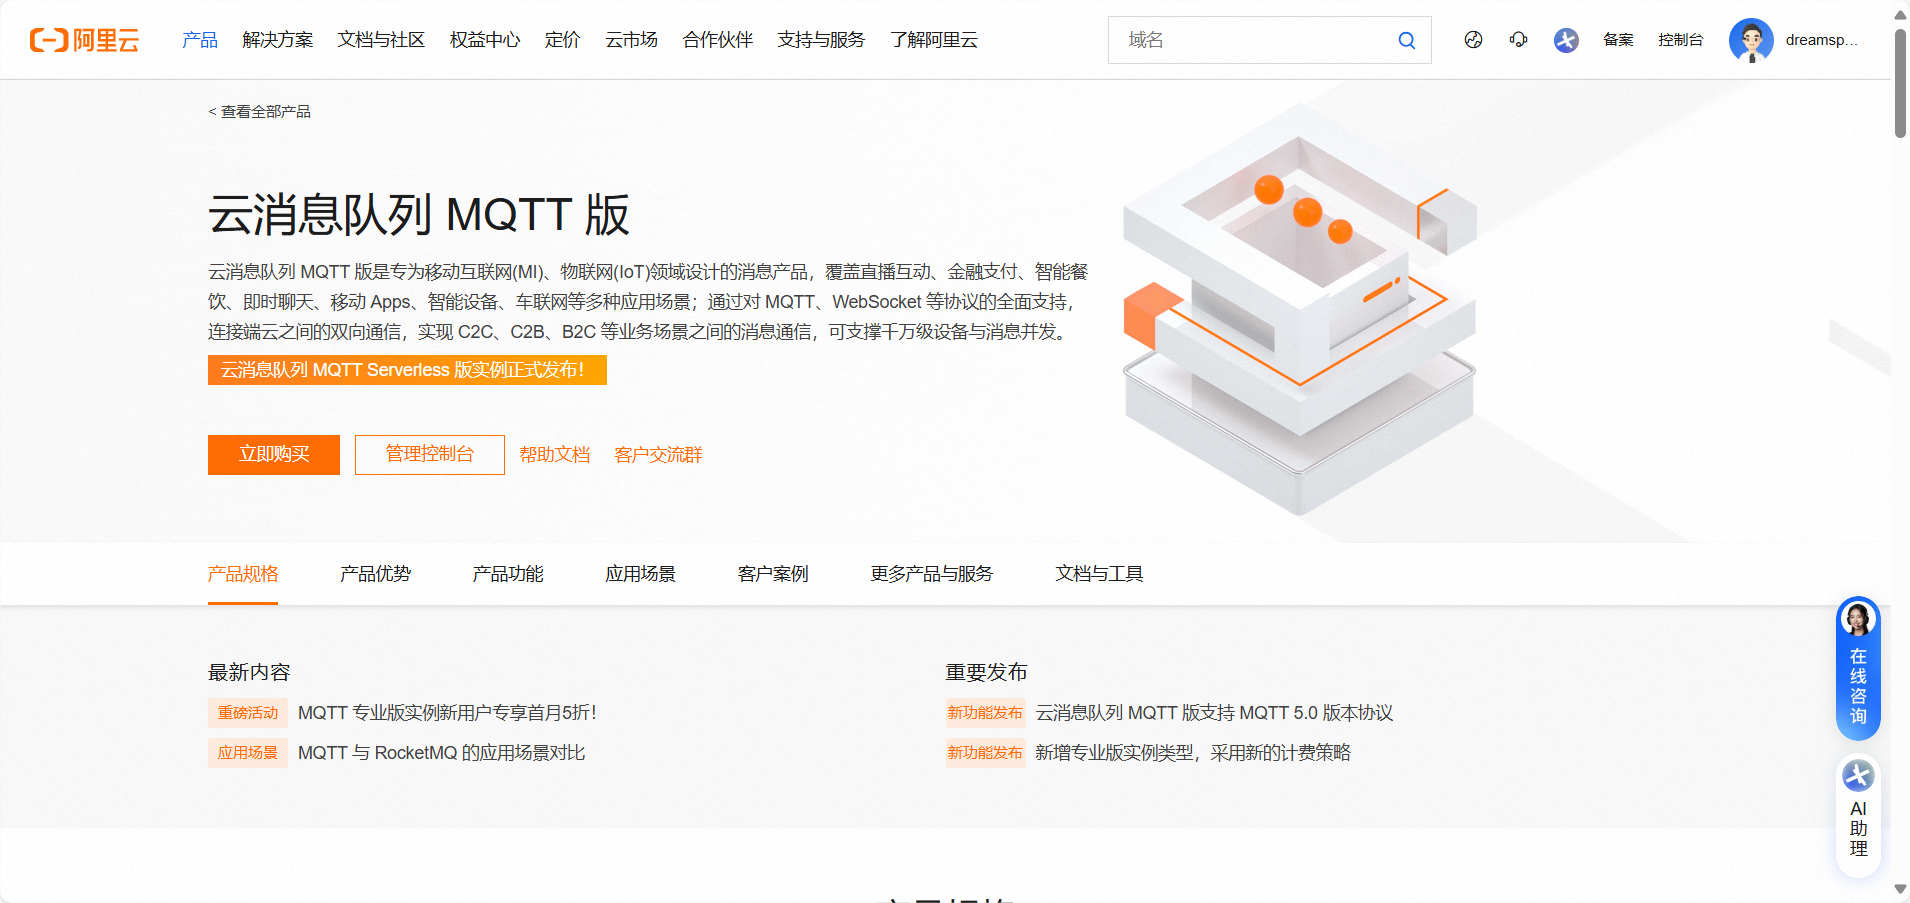Open the 了解阿里云 menu
Screen dimensions: 1910x903
point(934,40)
